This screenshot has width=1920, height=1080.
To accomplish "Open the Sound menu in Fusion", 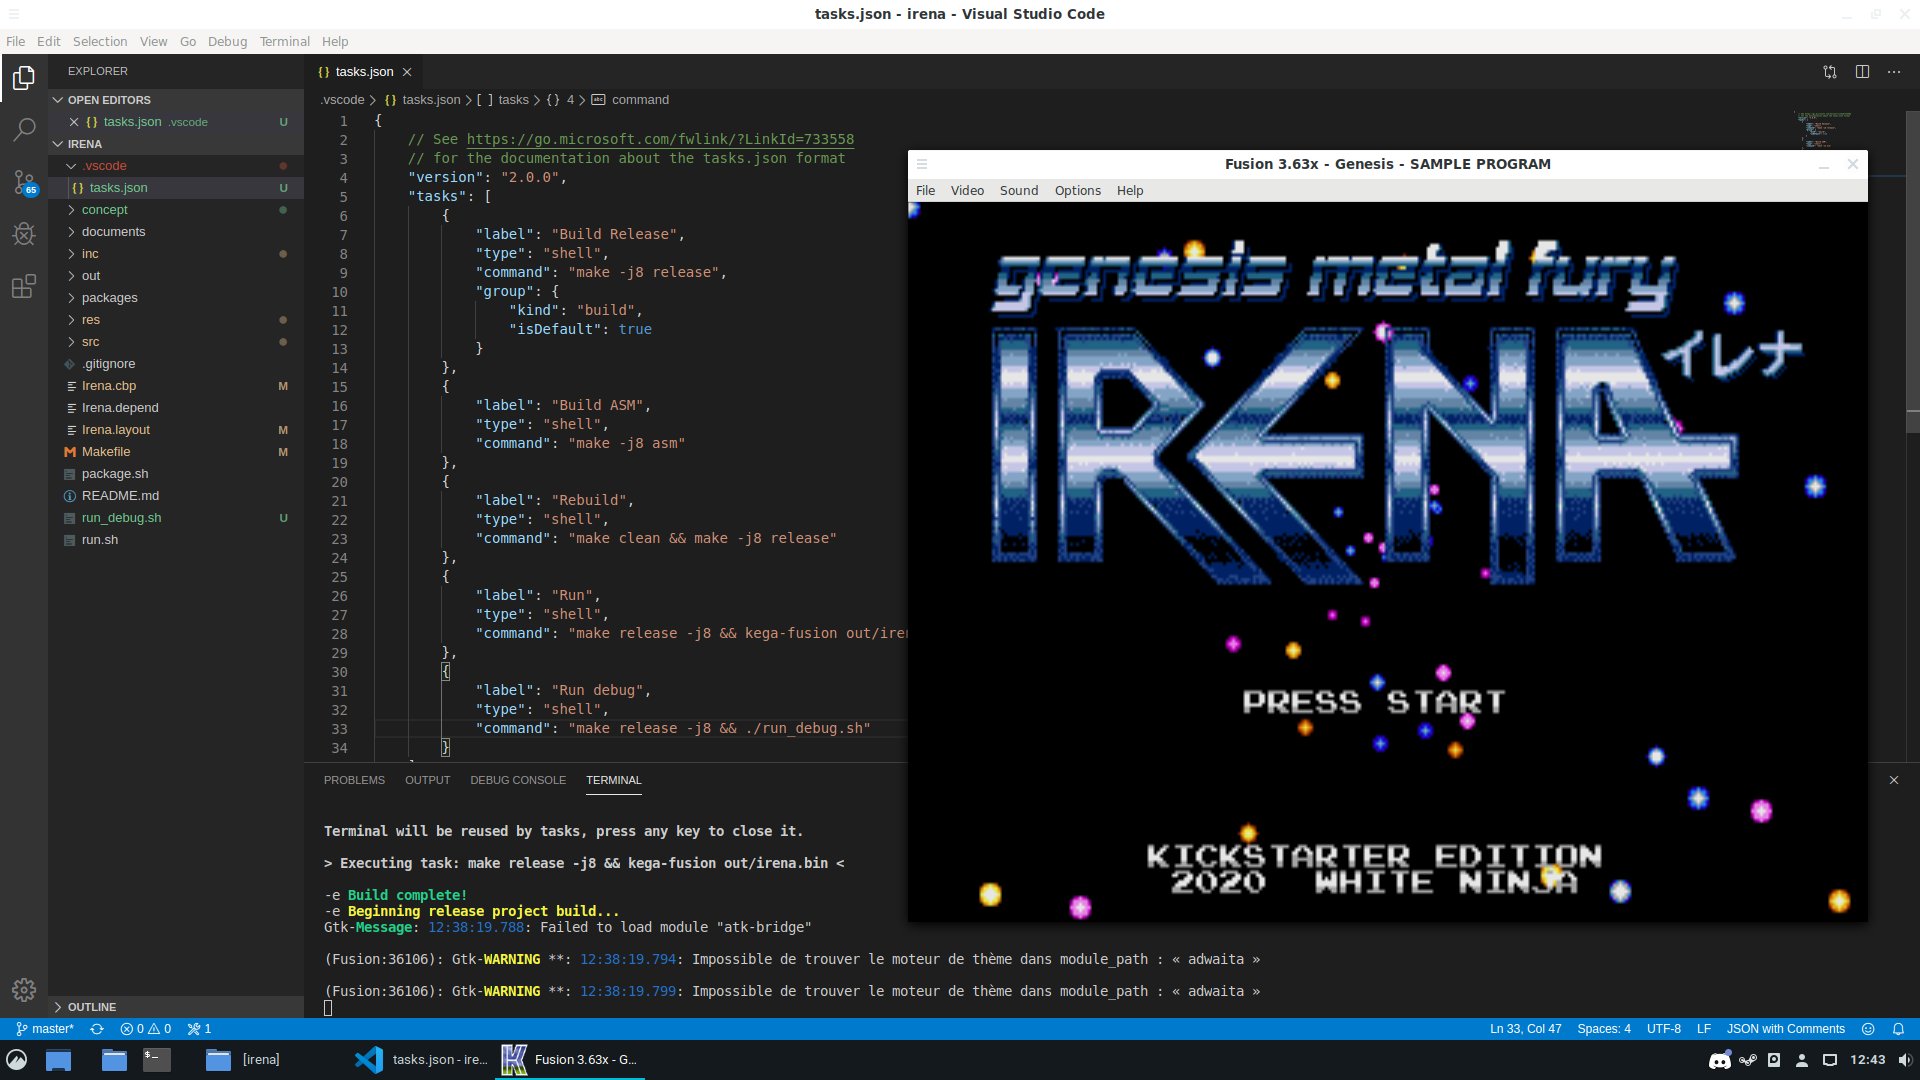I will click(1018, 190).
